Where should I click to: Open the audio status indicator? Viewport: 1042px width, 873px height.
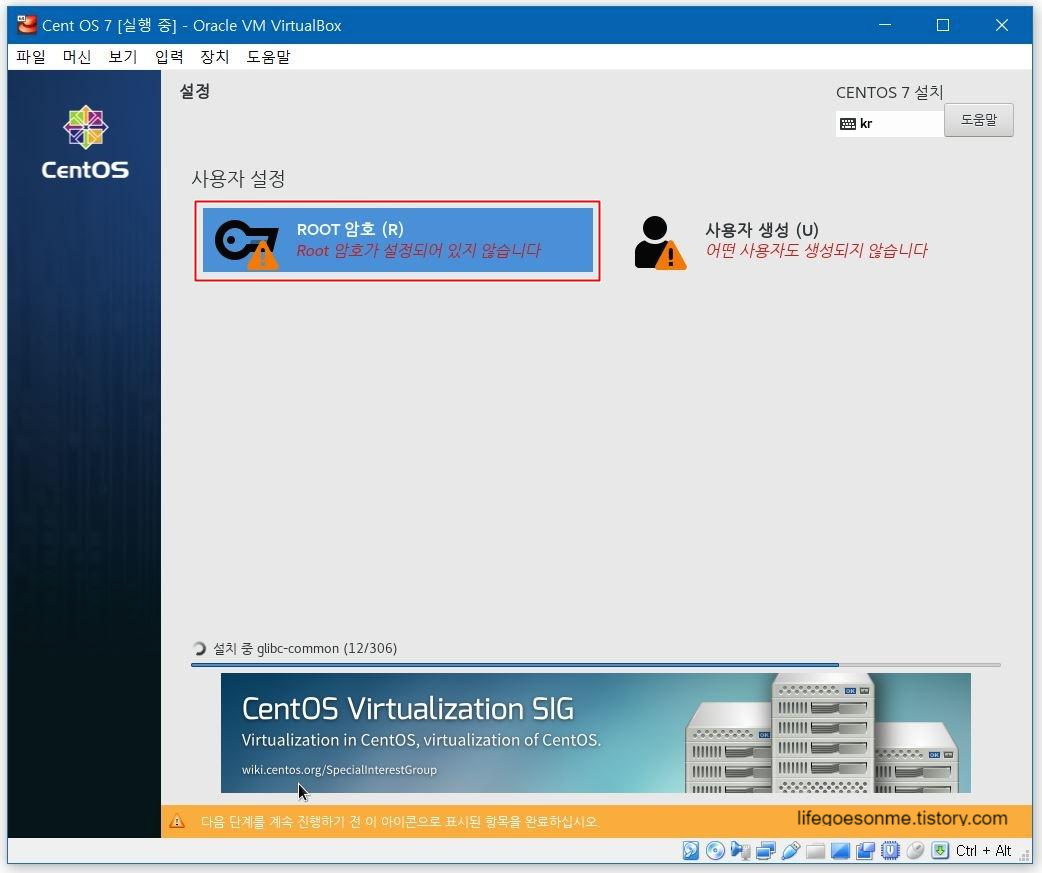(x=740, y=850)
